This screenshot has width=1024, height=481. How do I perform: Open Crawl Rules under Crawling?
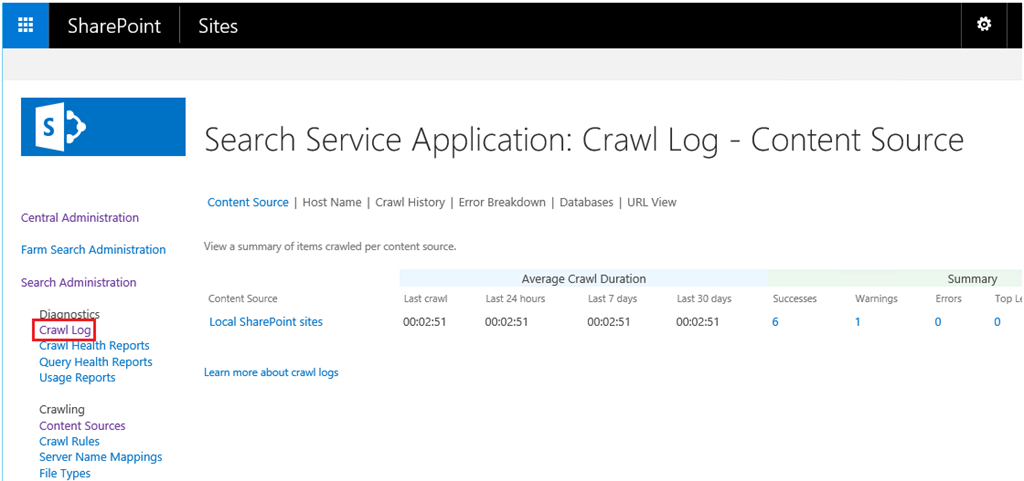pos(69,441)
